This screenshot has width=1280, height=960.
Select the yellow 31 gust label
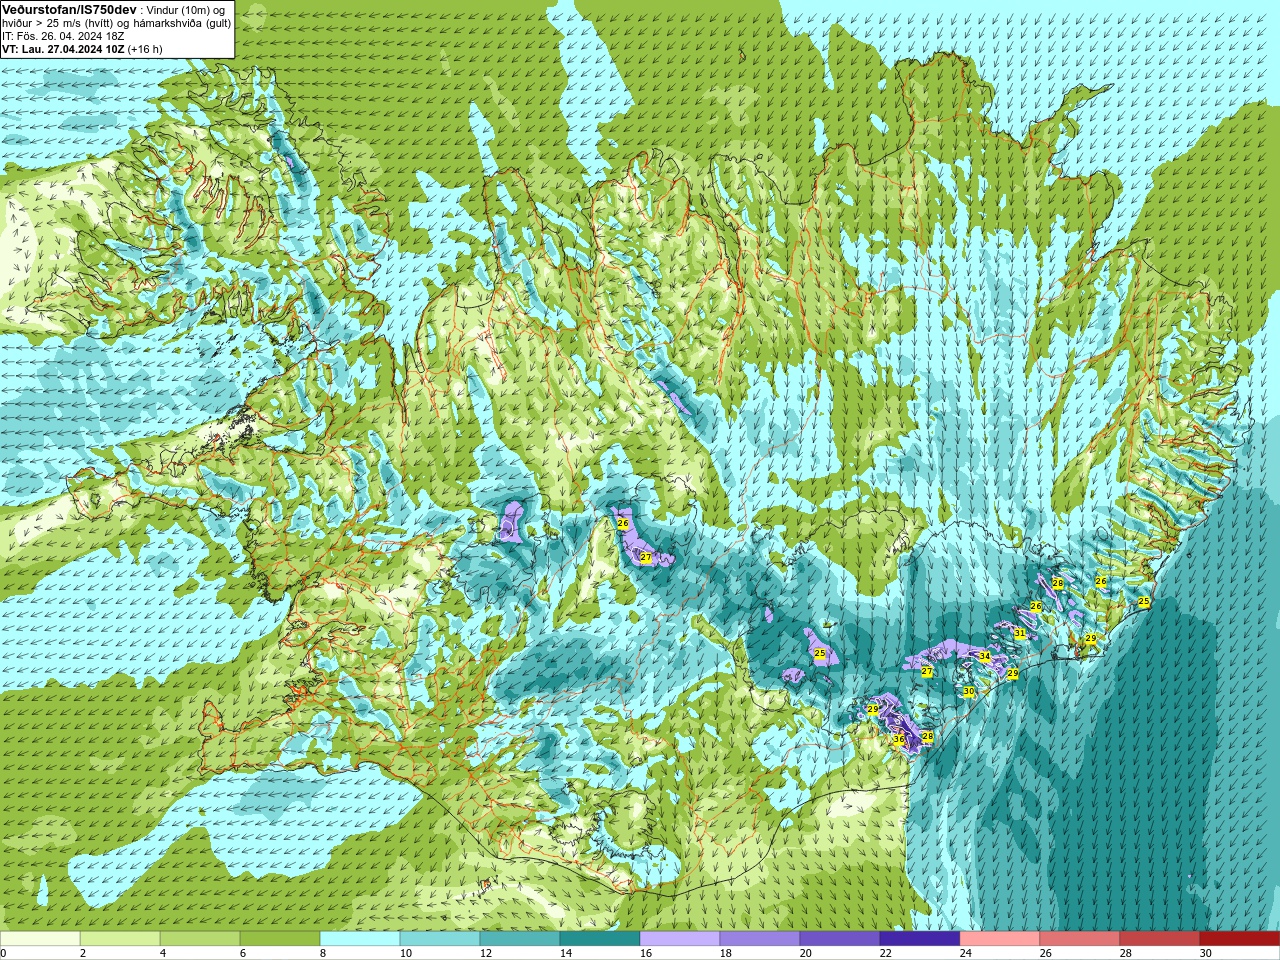pyautogui.click(x=1020, y=633)
